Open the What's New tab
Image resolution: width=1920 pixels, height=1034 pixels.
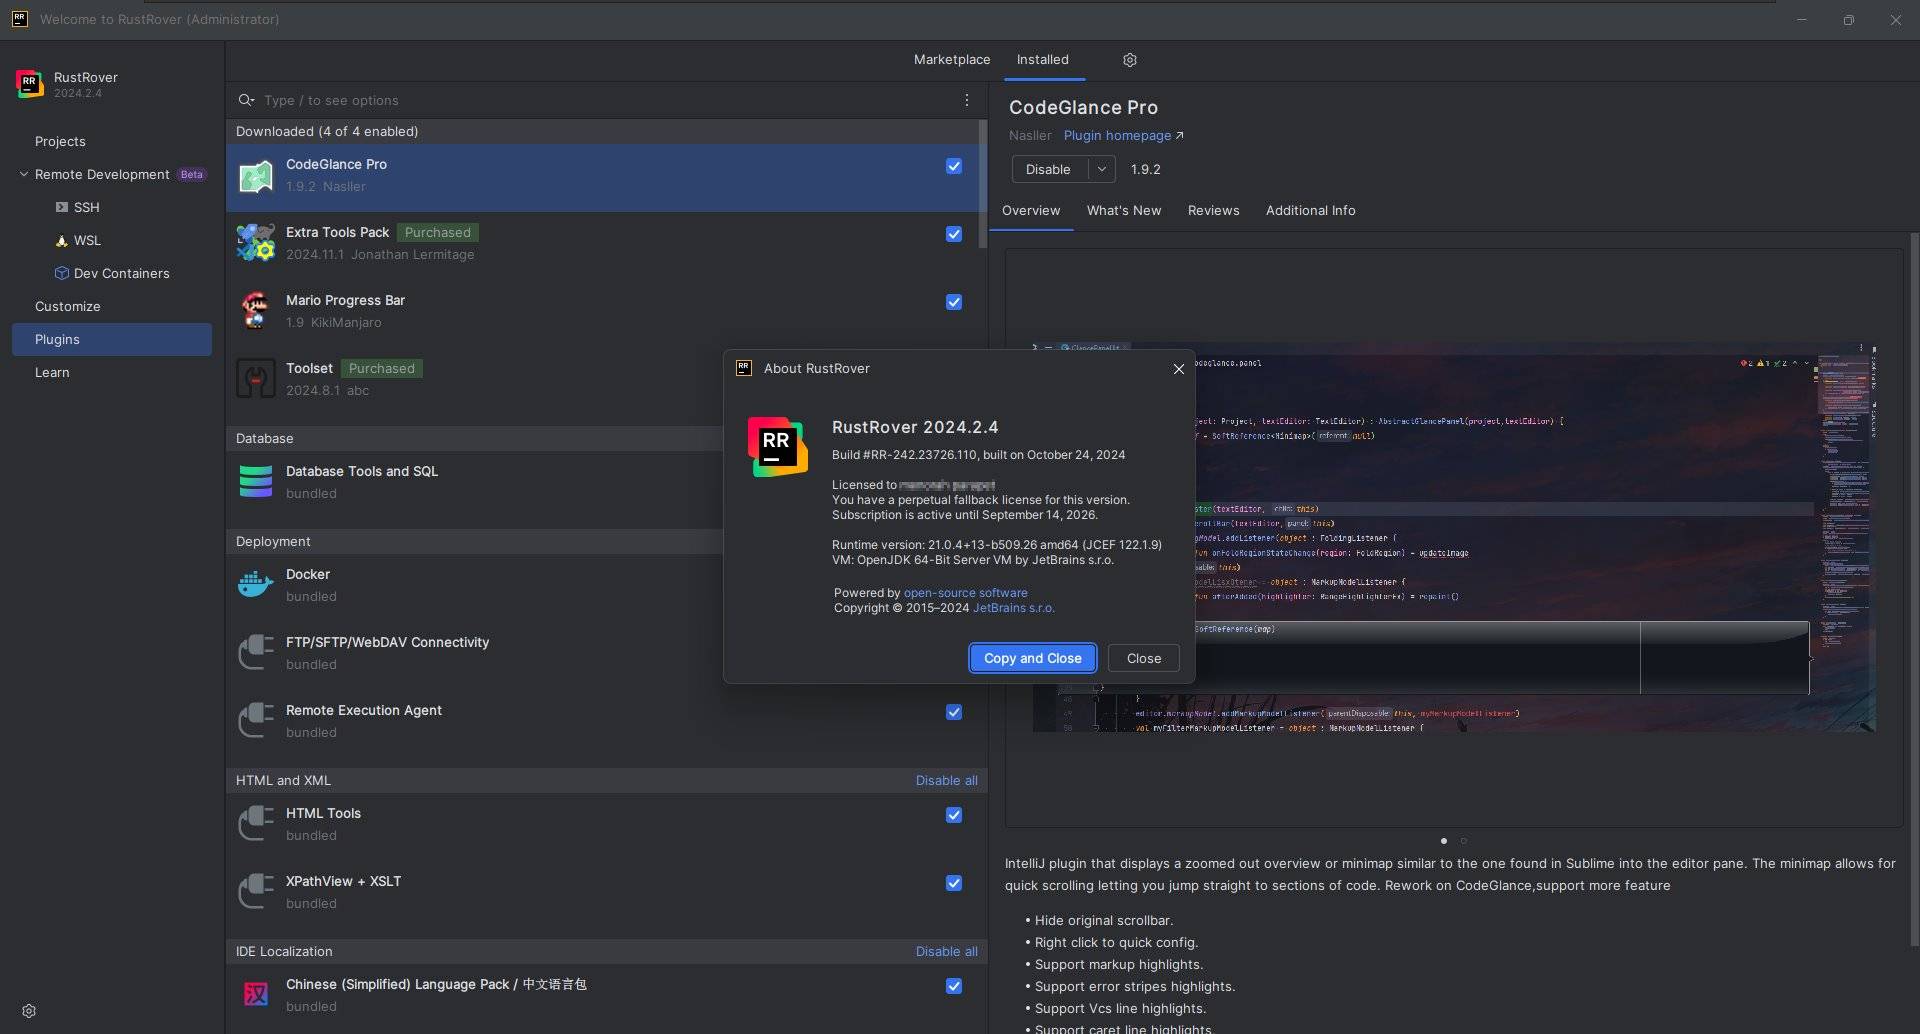[x=1123, y=210]
